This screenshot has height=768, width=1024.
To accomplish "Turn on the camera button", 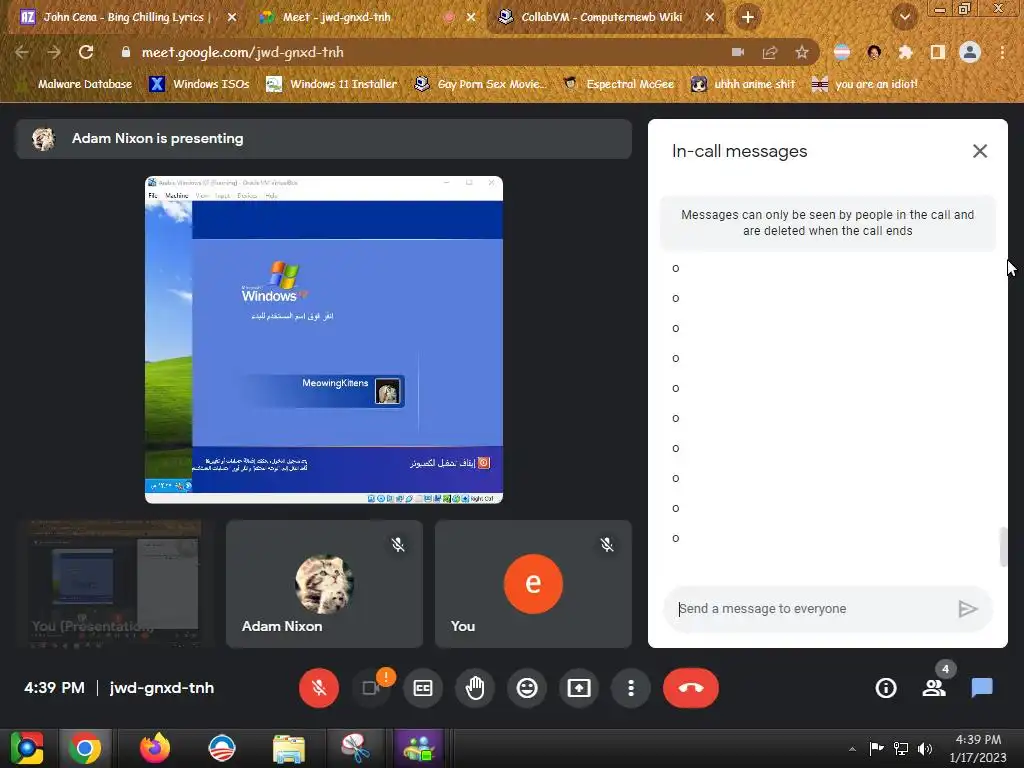I will tap(371, 688).
